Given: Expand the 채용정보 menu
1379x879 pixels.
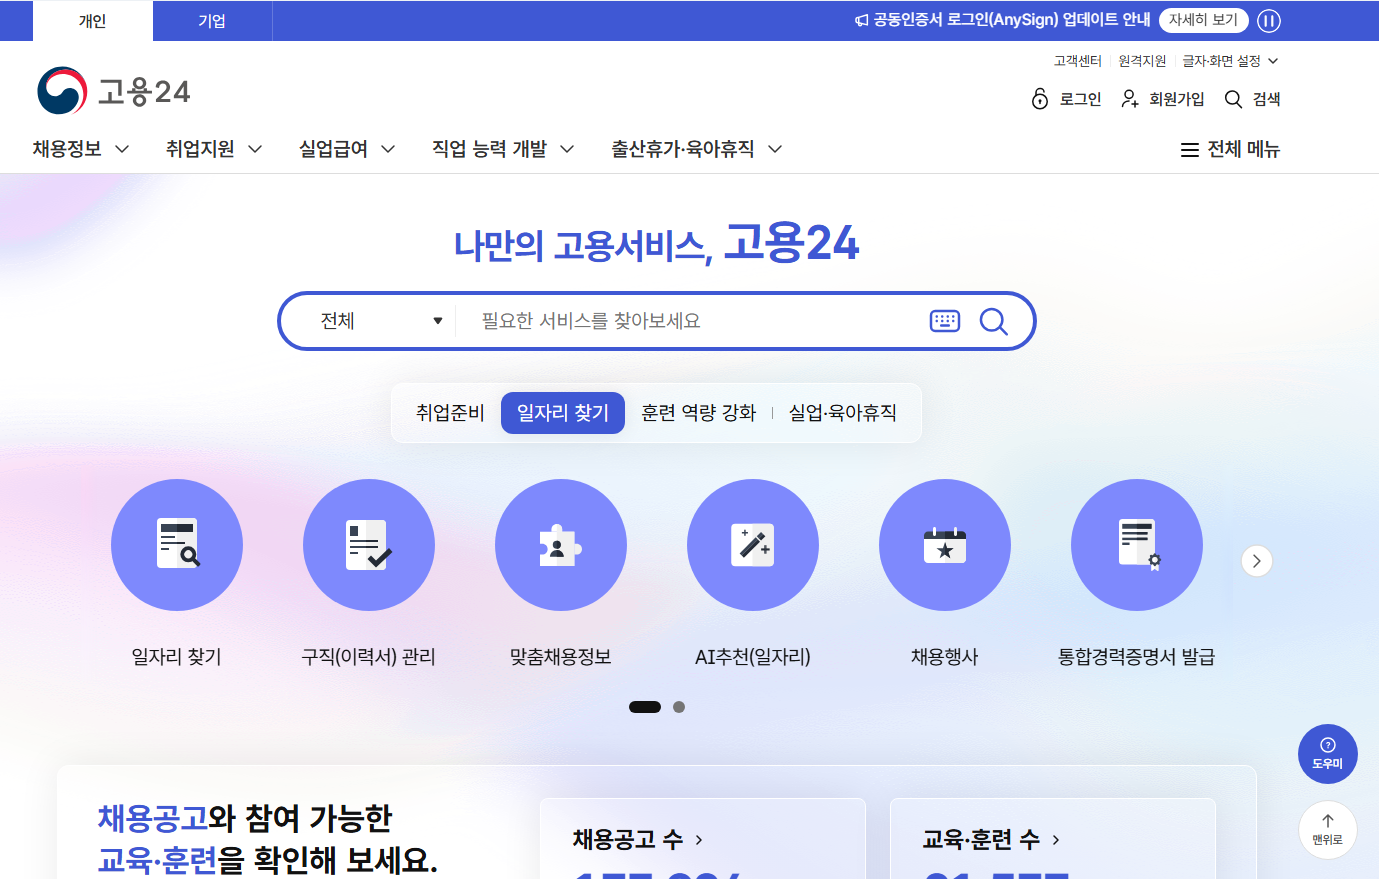Looking at the screenshot, I should tap(81, 149).
